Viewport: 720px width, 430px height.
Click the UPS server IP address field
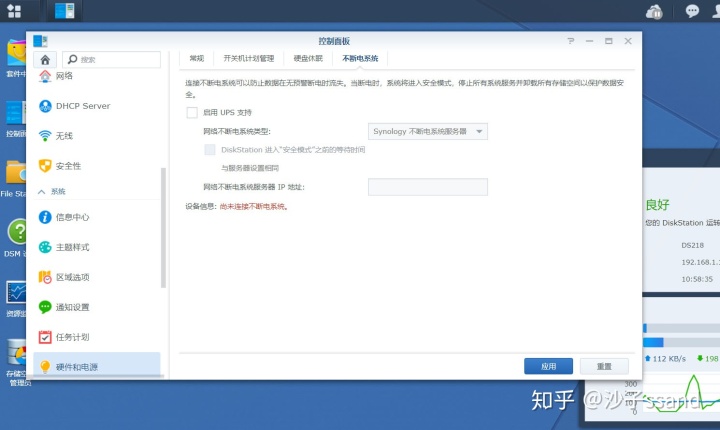[428, 187]
